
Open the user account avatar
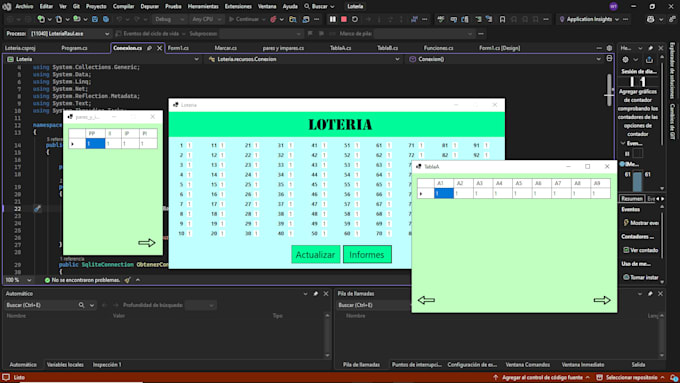click(x=613, y=7)
